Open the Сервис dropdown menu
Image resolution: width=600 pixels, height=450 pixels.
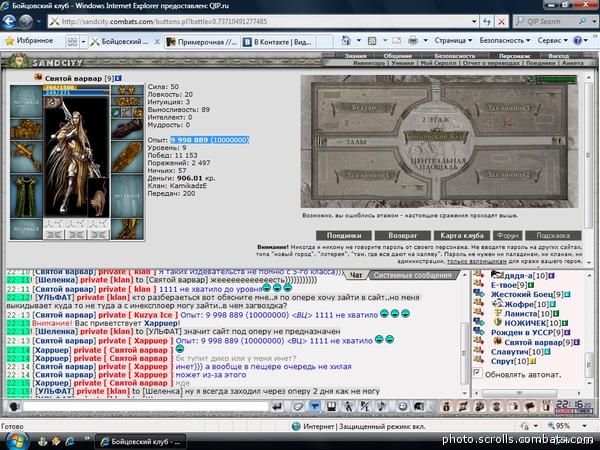pos(552,40)
